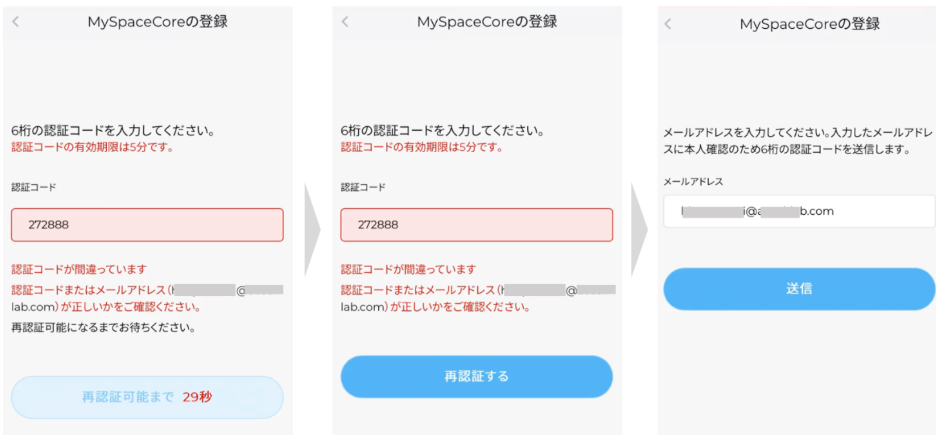Click the 認証コードが間違っています error on the middle screen
Image resolution: width=936 pixels, height=435 pixels.
(x=408, y=269)
